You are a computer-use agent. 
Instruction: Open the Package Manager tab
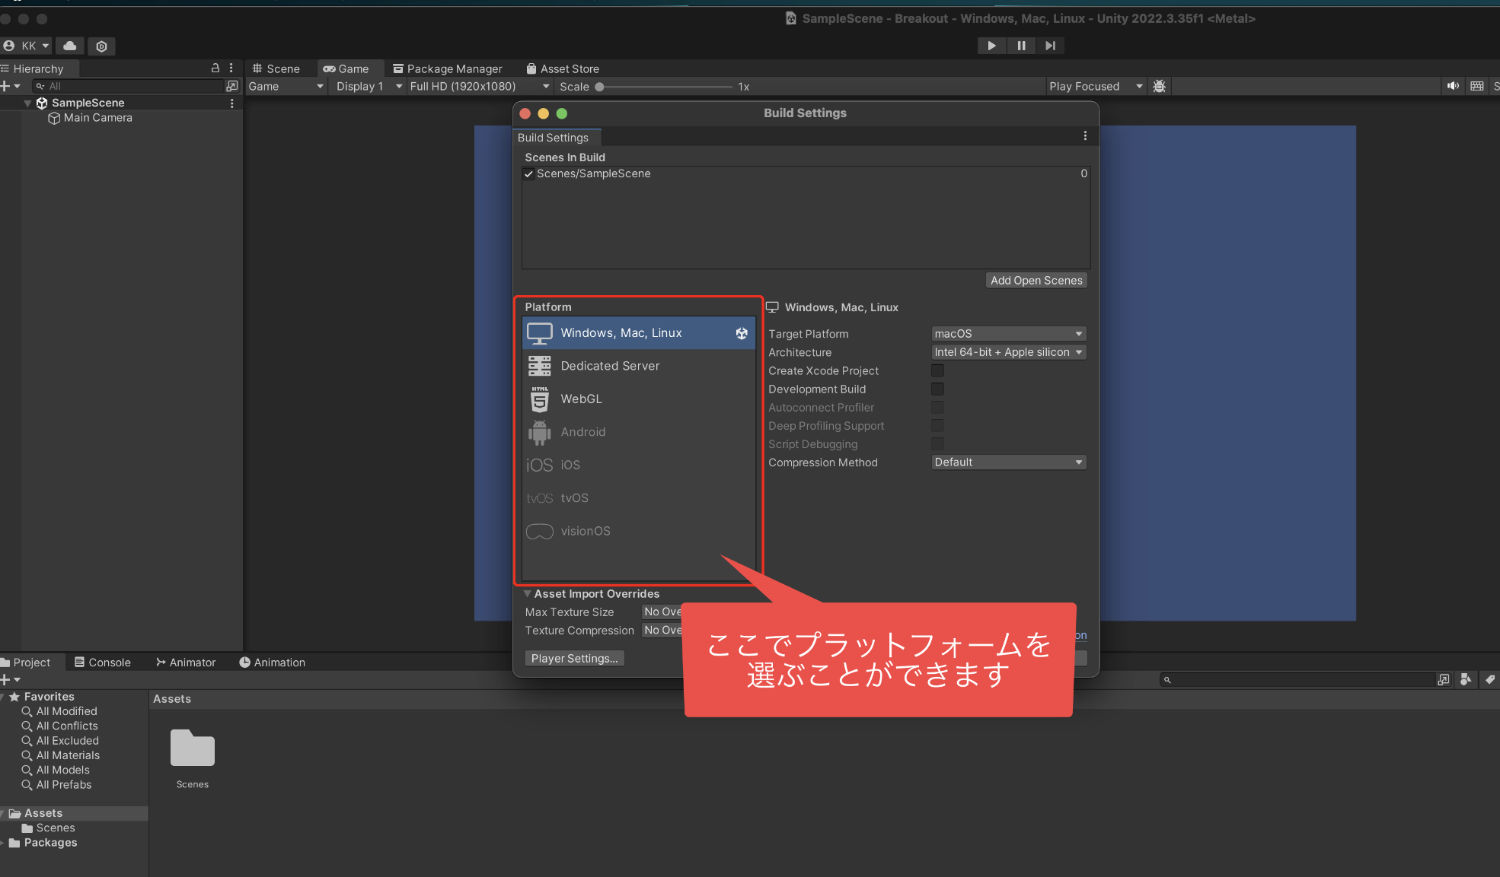(x=447, y=69)
